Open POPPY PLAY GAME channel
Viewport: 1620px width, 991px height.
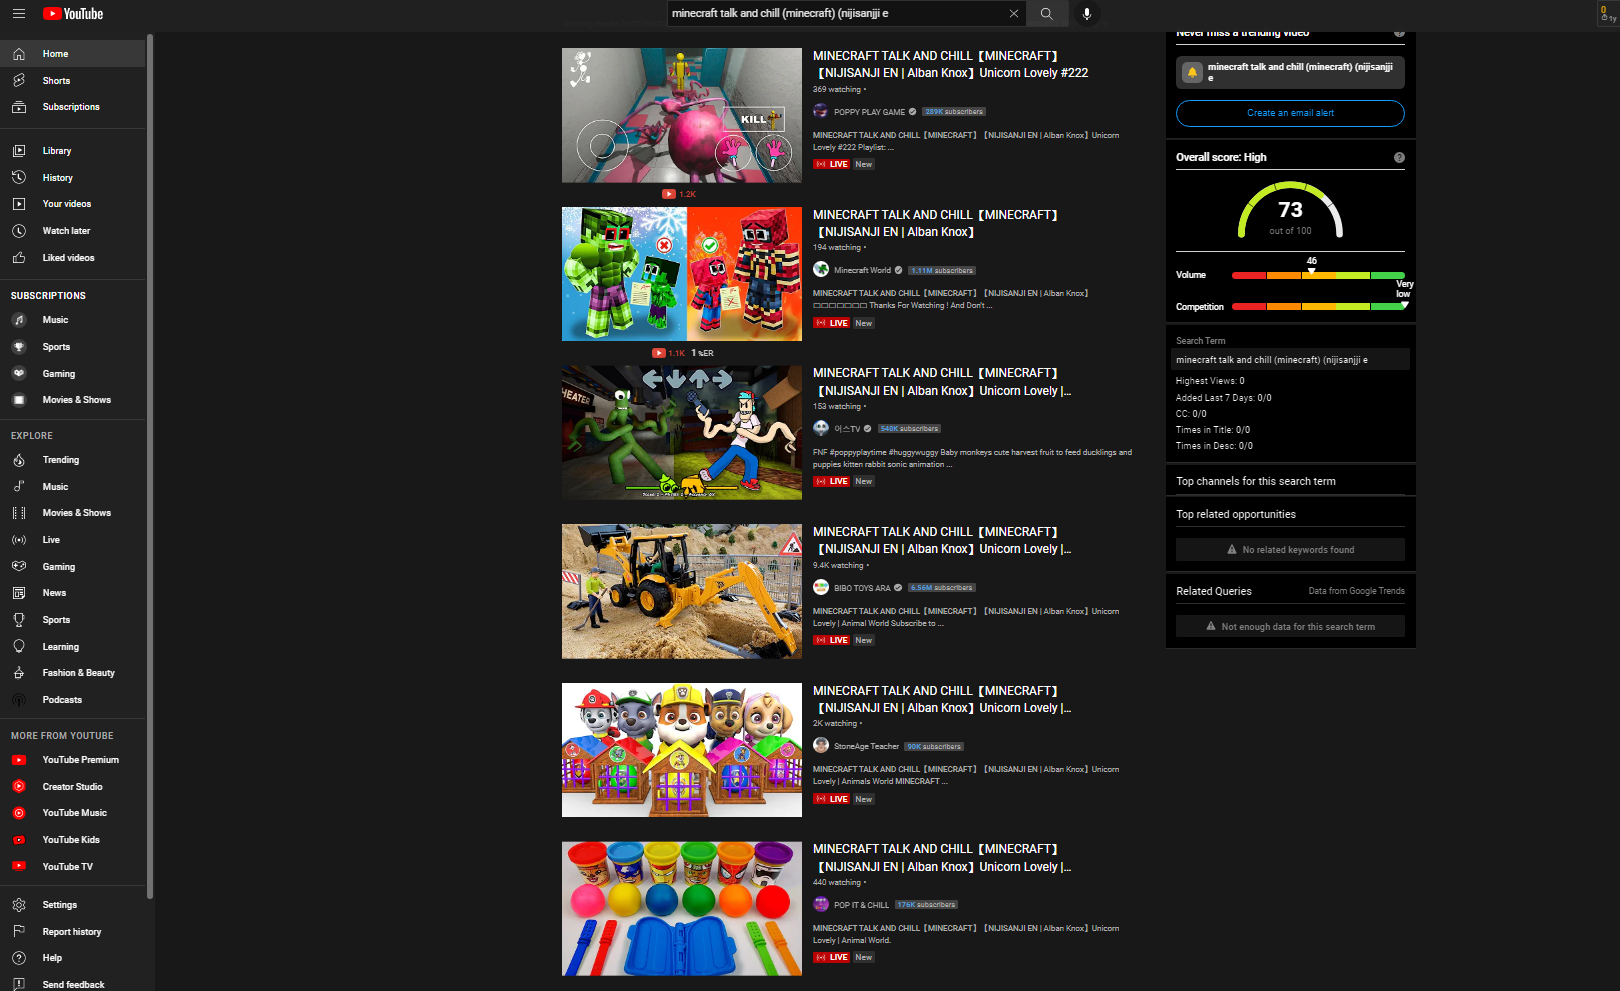[x=869, y=112]
